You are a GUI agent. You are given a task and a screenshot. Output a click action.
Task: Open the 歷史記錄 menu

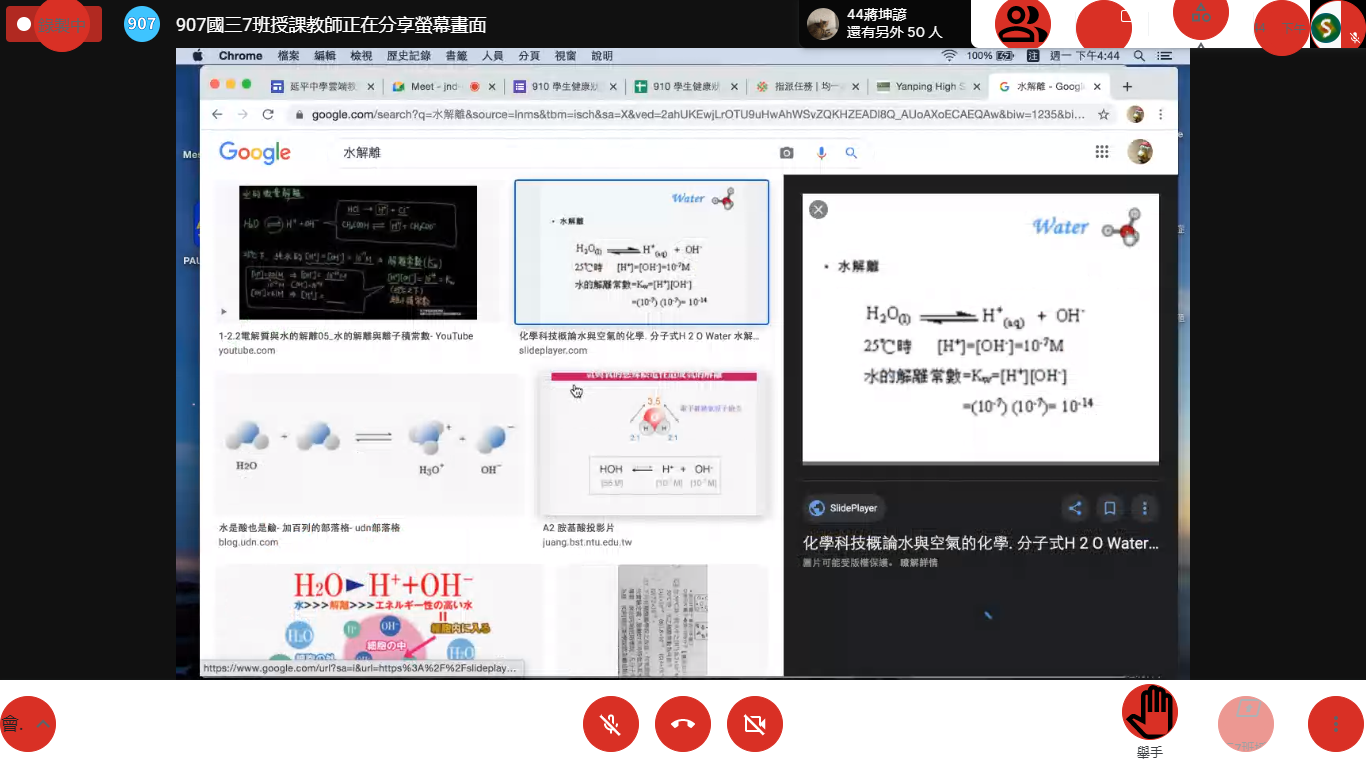tap(408, 56)
